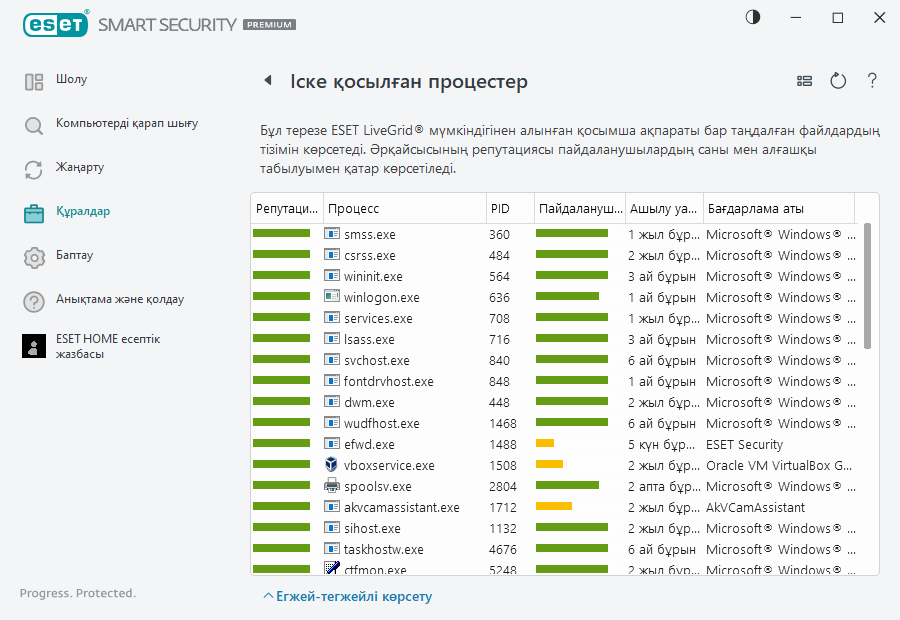Sort by the PID column header
Image resolution: width=900 pixels, height=620 pixels.
click(x=500, y=209)
